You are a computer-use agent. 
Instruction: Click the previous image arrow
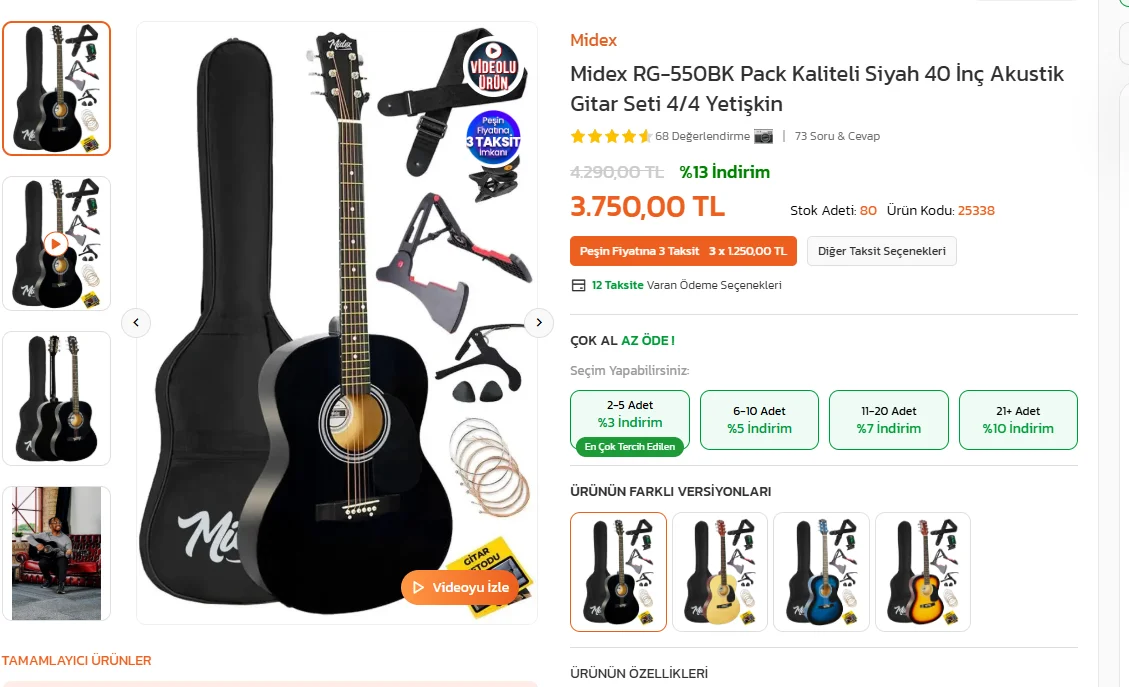point(136,322)
